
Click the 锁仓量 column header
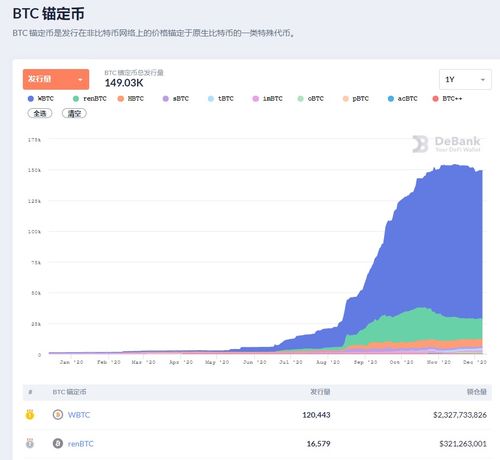point(477,392)
